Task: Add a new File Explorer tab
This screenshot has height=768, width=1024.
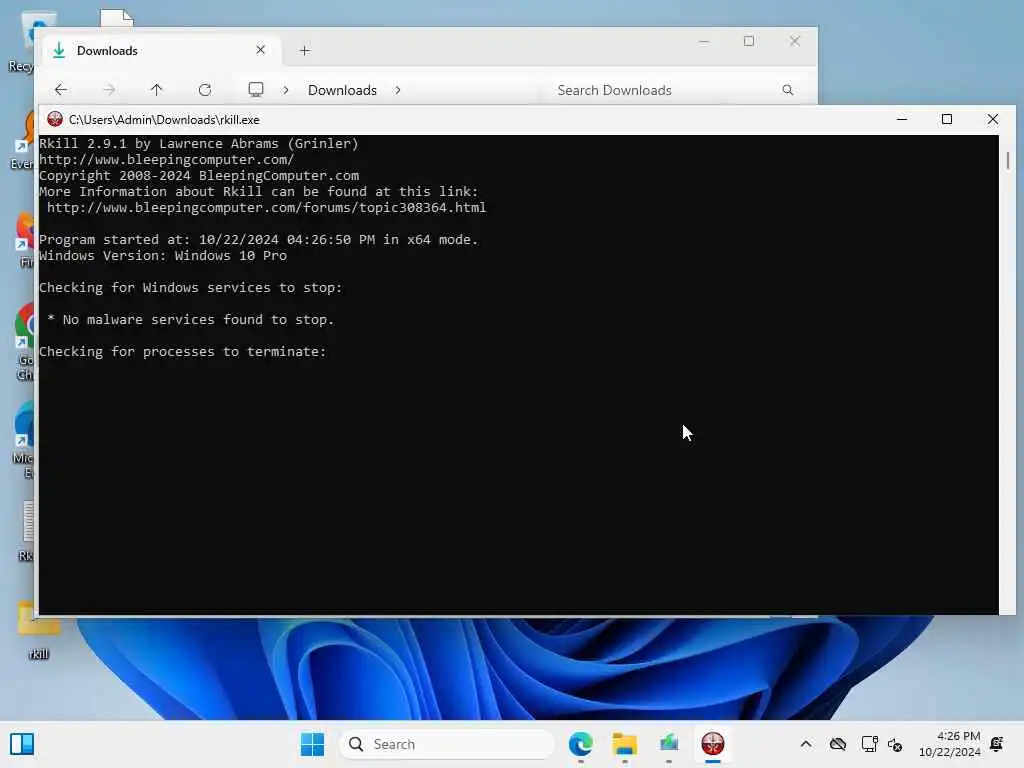Action: tap(305, 50)
